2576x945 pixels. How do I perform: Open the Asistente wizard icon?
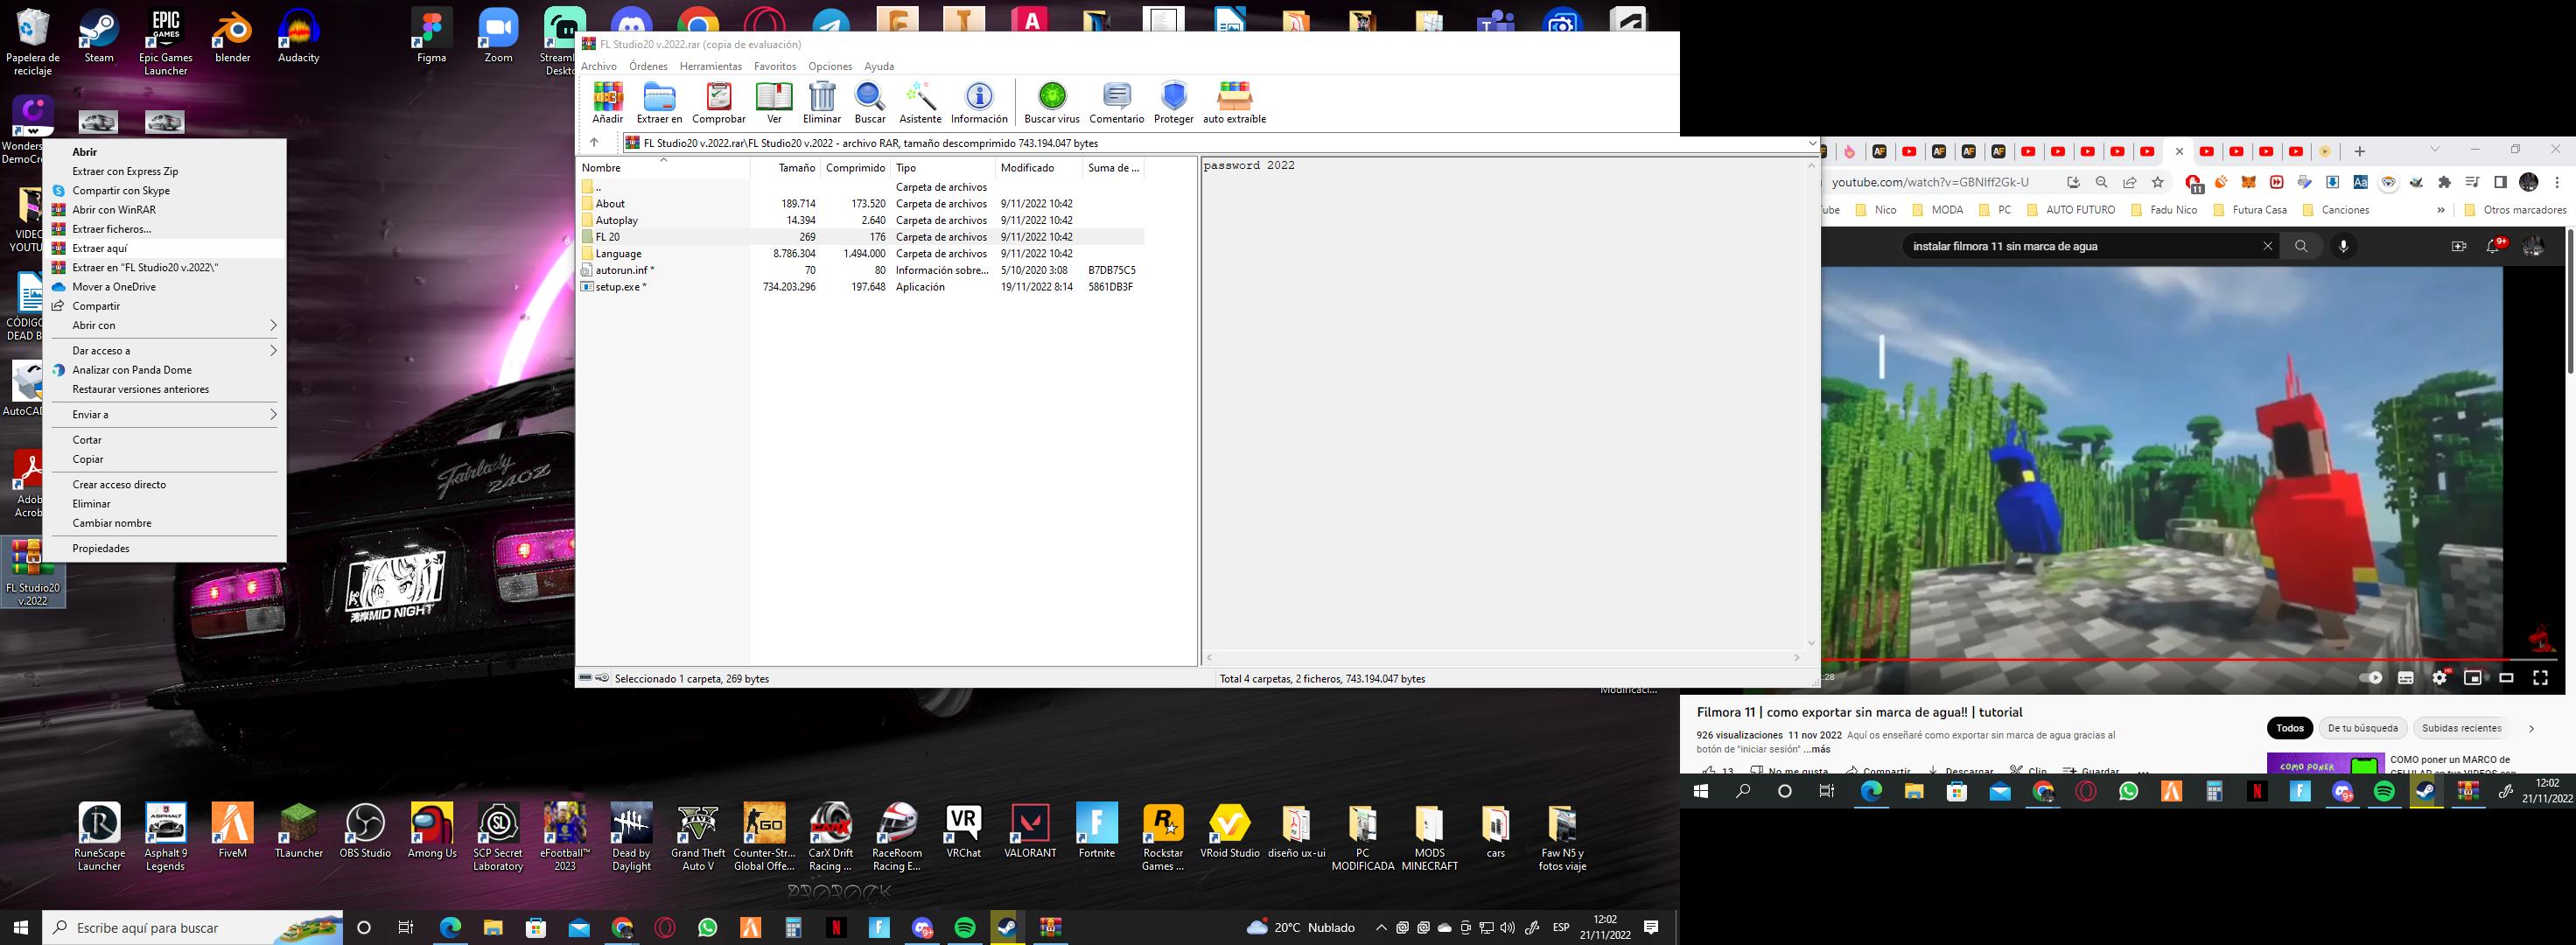point(919,102)
